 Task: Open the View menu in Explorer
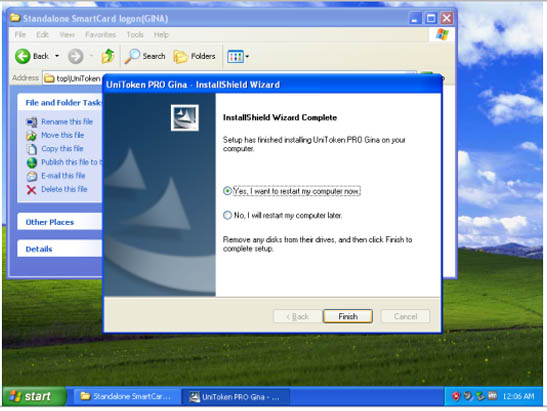[x=67, y=35]
